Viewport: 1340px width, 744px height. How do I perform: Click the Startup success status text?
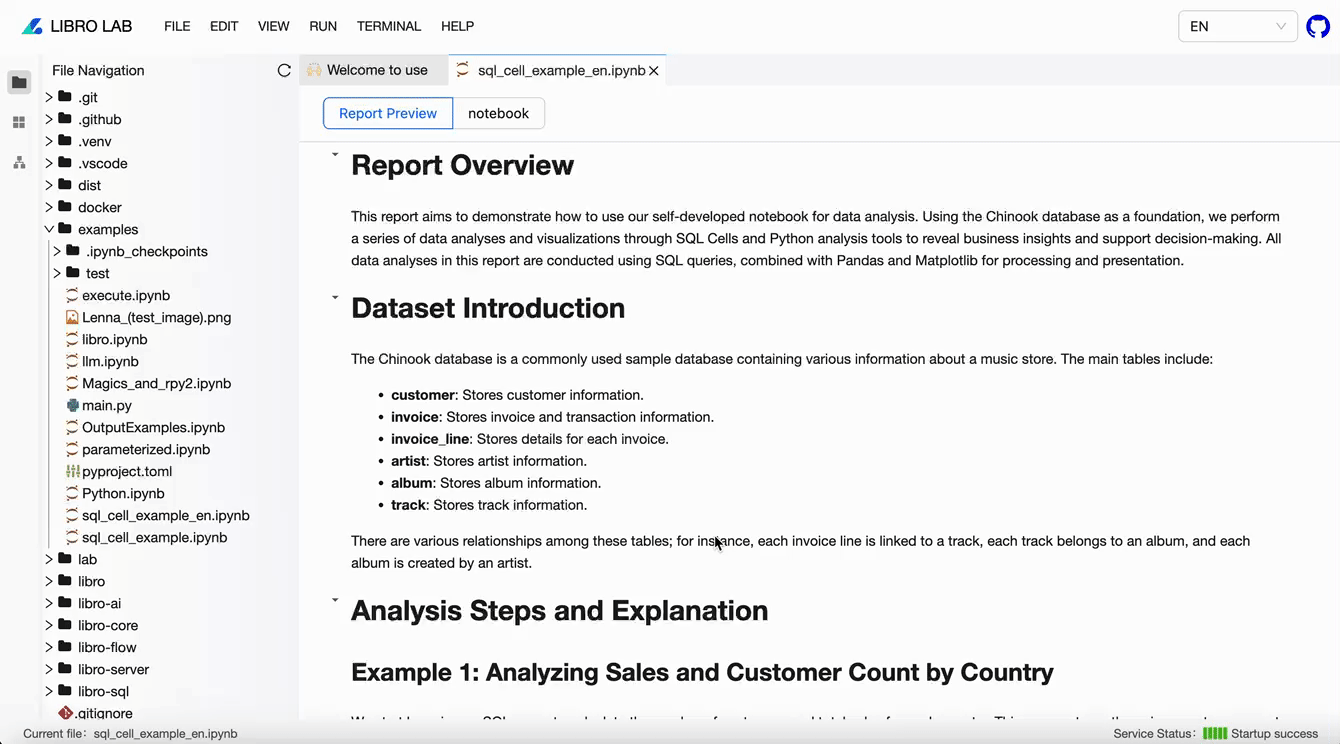click(x=1274, y=733)
